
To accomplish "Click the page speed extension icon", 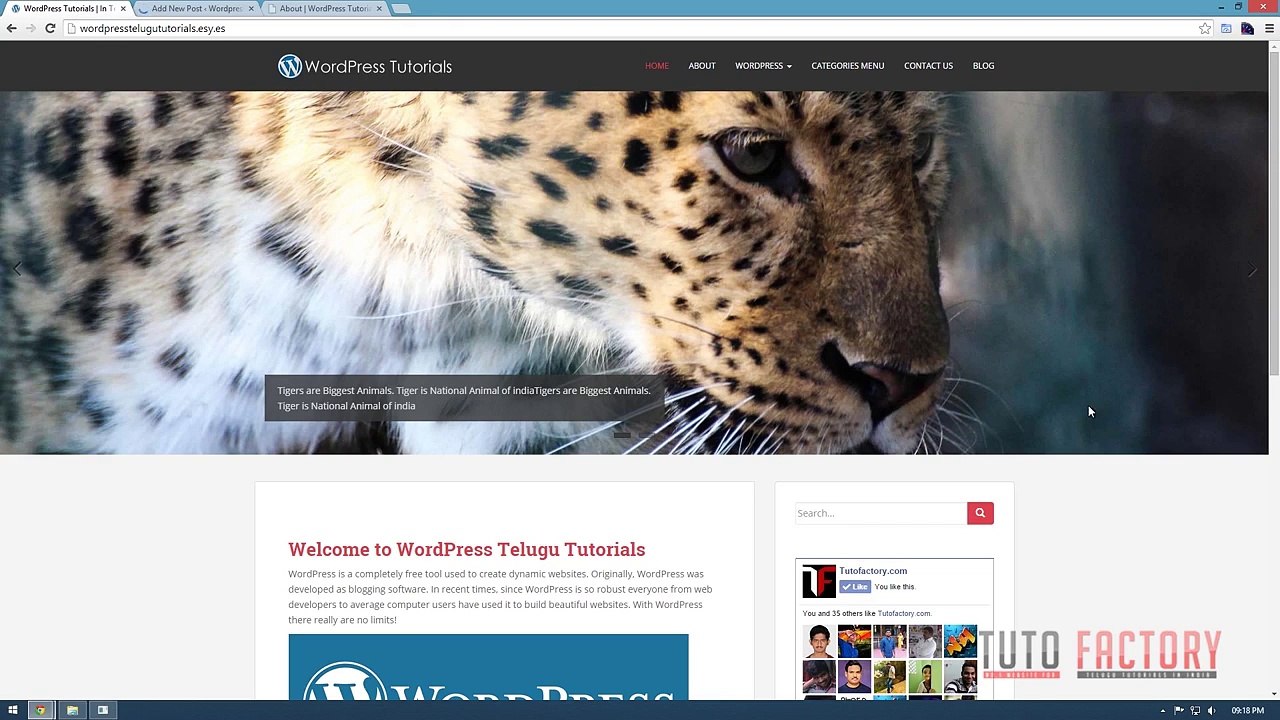I will click(x=1226, y=28).
